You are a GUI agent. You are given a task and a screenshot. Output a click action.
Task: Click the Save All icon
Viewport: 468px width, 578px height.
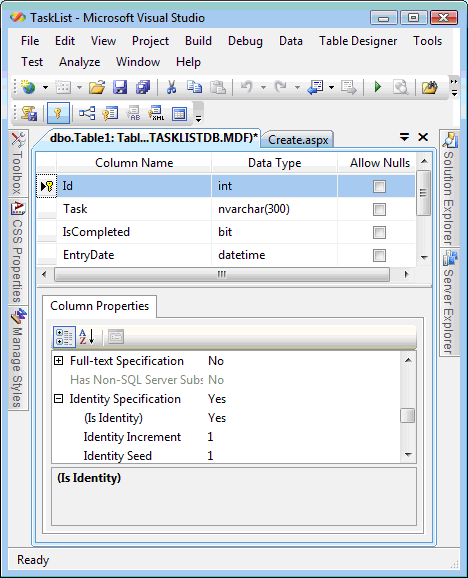[x=143, y=87]
